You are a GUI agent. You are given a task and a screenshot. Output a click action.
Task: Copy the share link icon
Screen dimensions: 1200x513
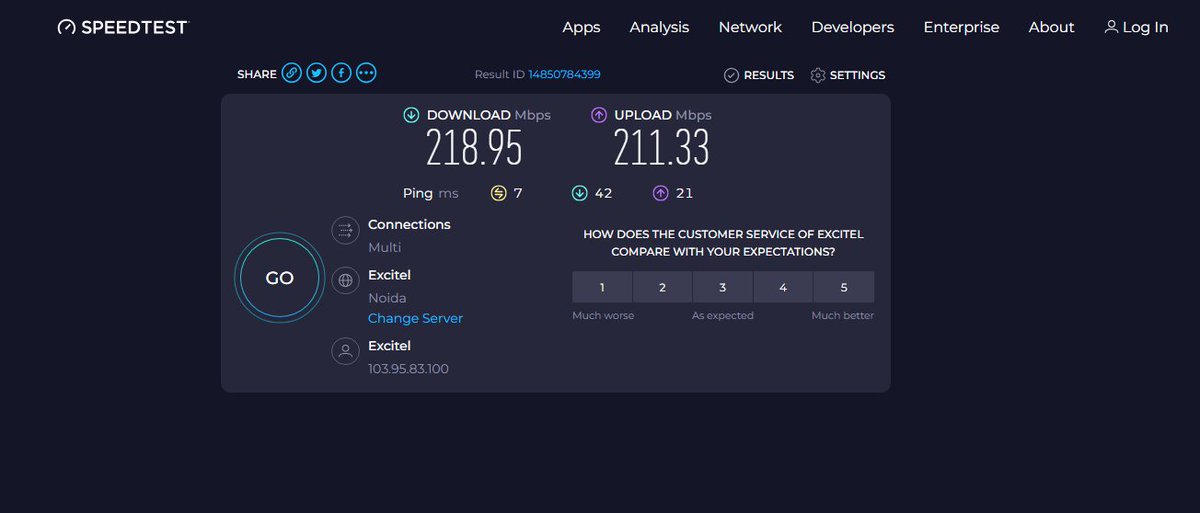coord(291,73)
